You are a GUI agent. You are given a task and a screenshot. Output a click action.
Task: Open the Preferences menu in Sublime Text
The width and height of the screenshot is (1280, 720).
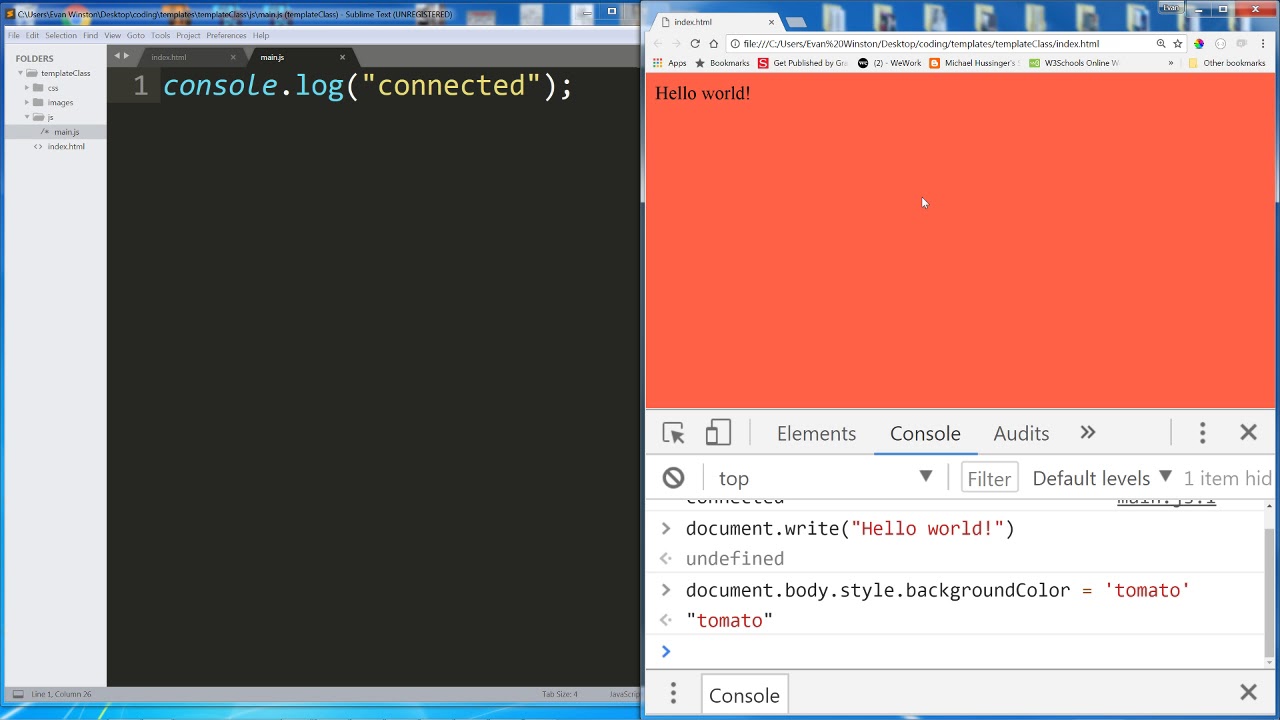[x=226, y=35]
